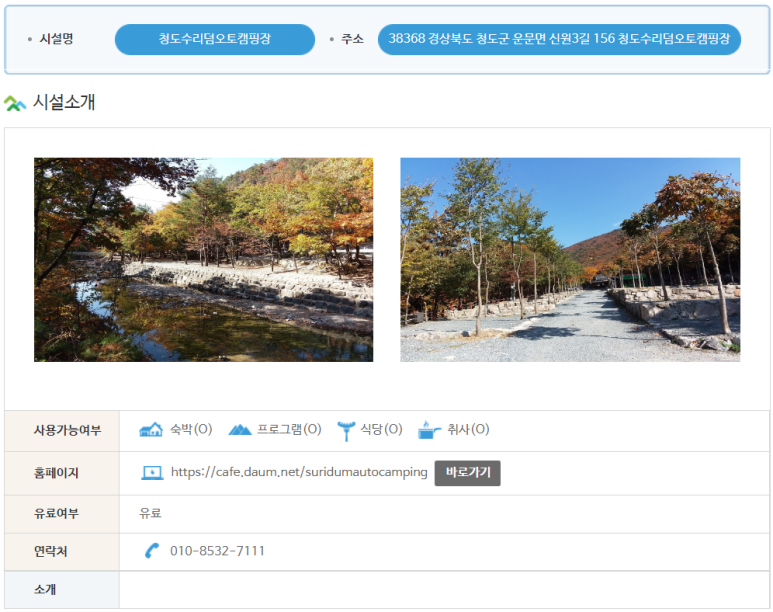The height and width of the screenshot is (612, 773).
Task: Click the 취사(O) availability text
Action: (x=468, y=430)
